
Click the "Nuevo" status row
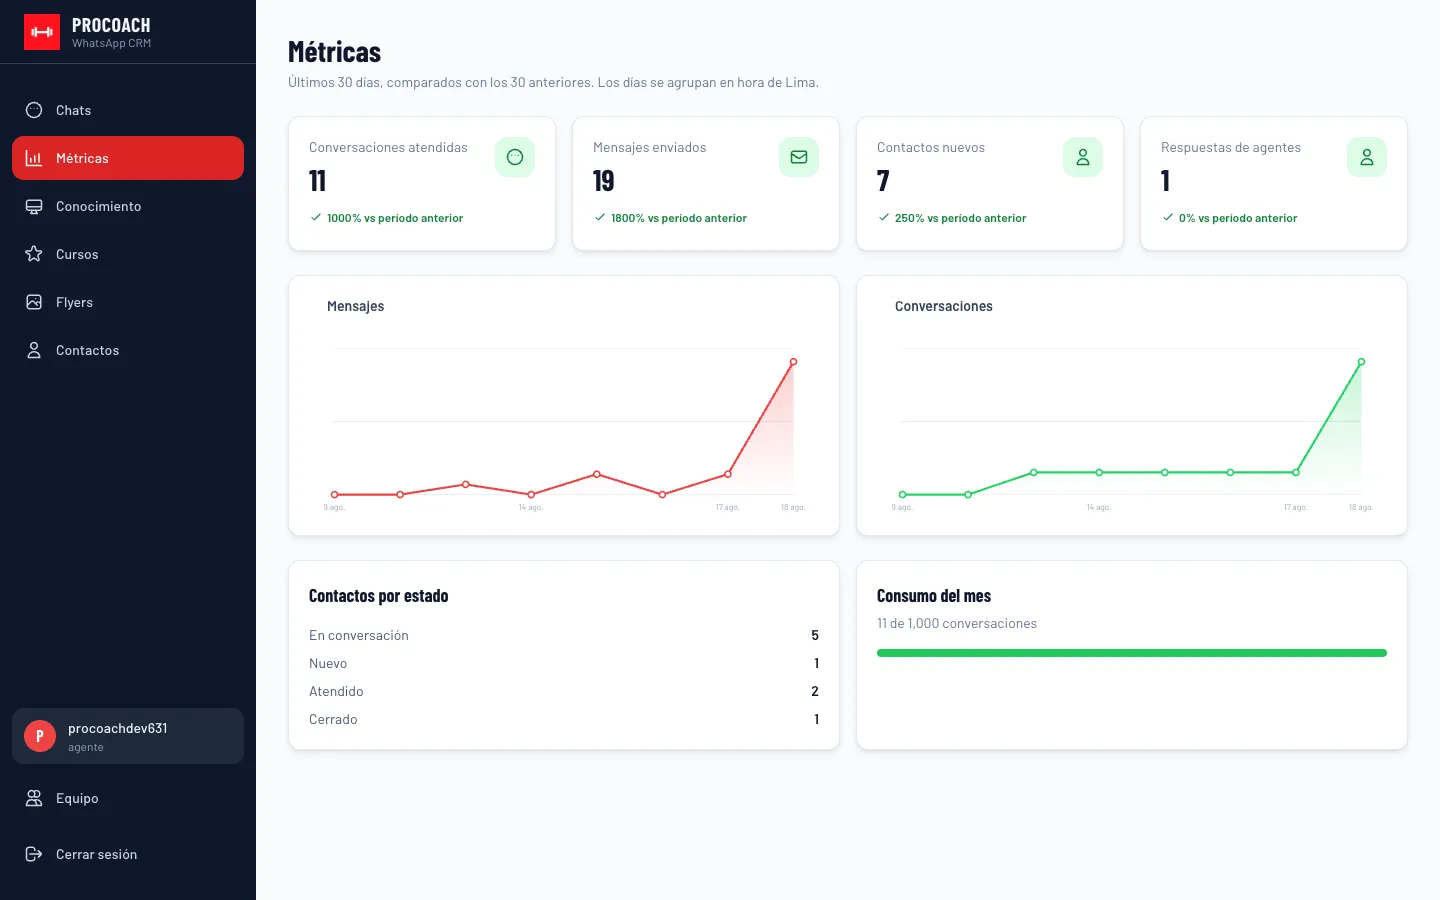click(564, 663)
